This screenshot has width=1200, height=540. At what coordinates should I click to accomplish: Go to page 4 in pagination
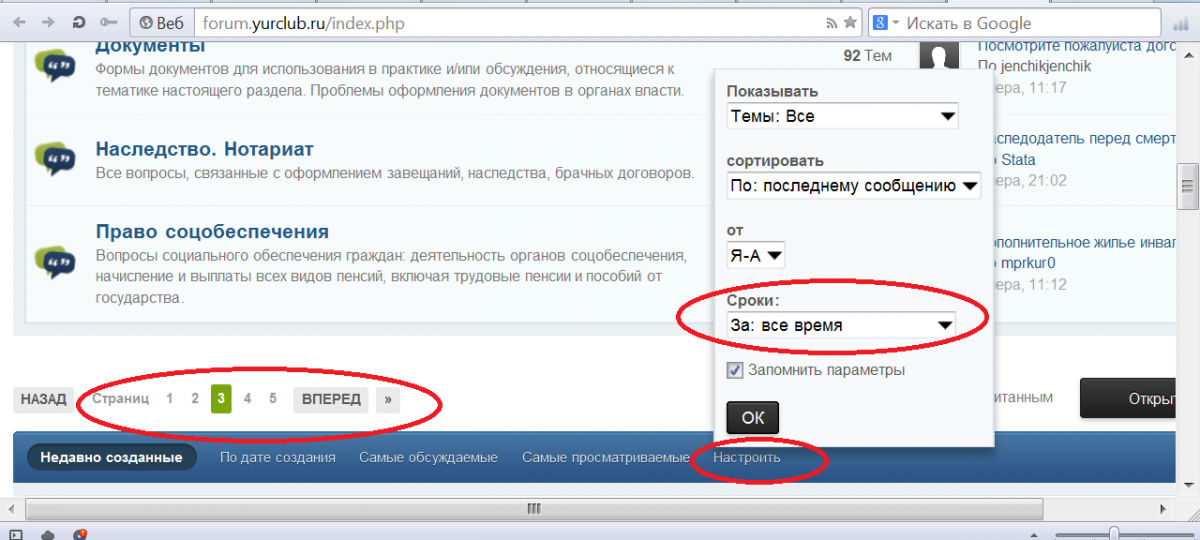(247, 399)
